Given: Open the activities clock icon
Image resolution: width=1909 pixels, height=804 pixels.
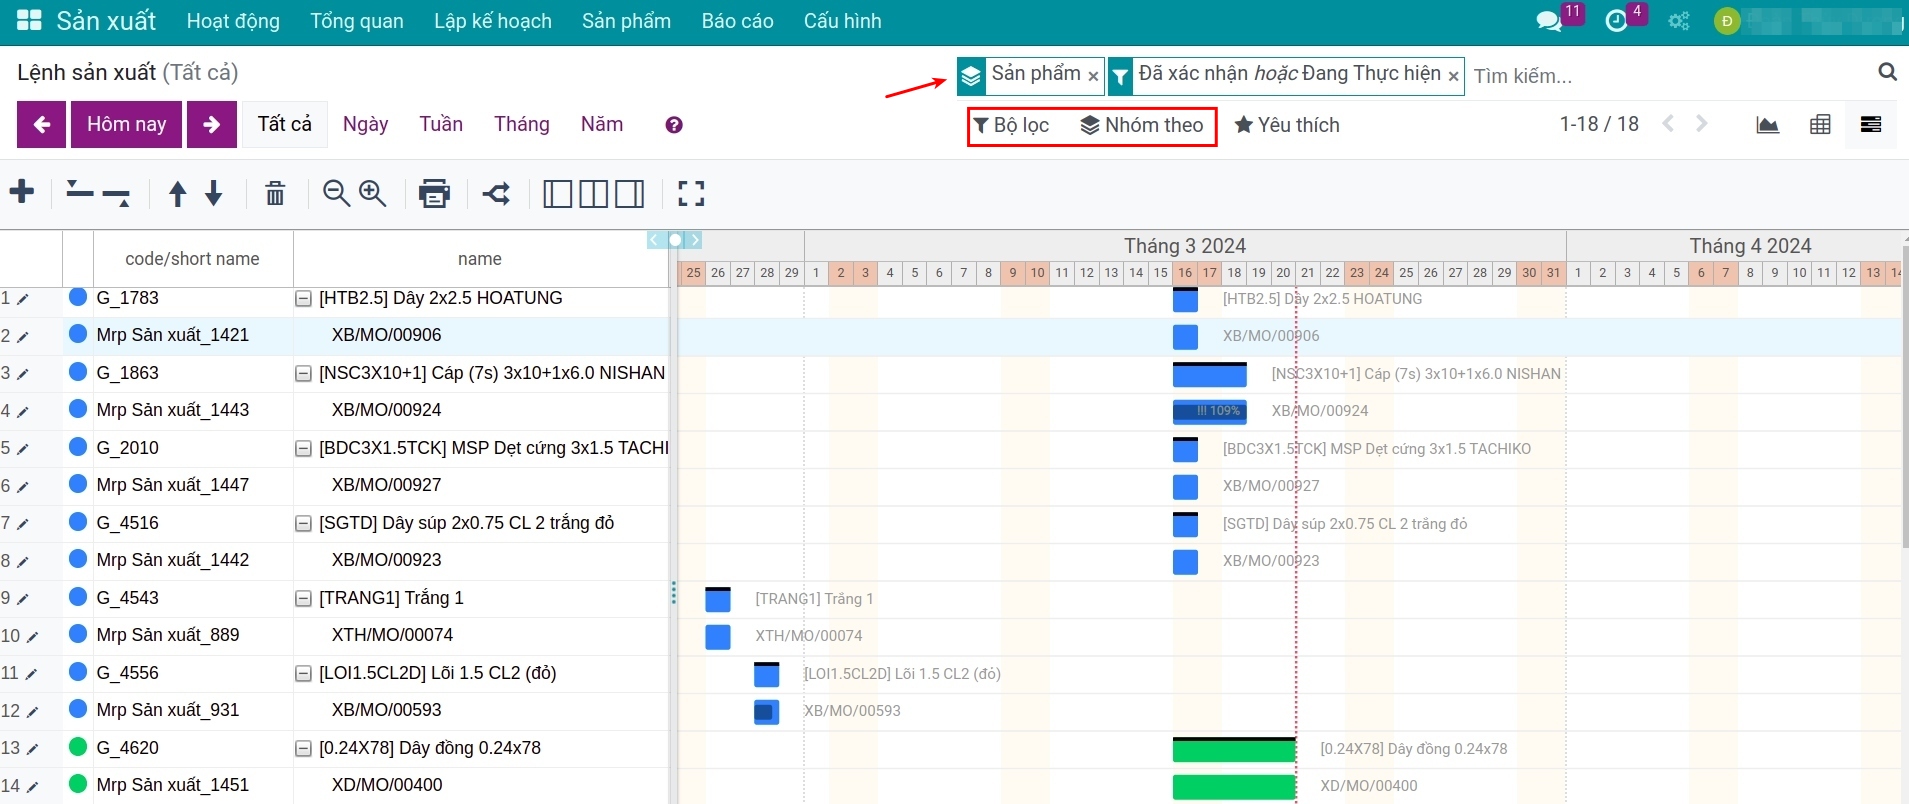Looking at the screenshot, I should coord(1616,21).
